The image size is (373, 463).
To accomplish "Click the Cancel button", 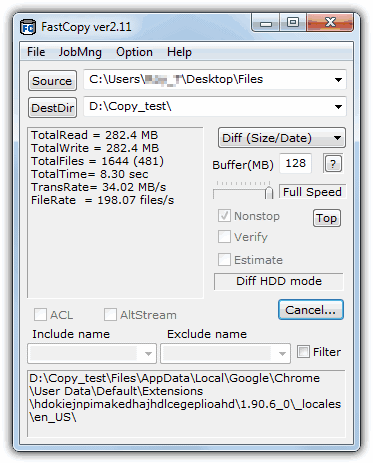I will 311,310.
